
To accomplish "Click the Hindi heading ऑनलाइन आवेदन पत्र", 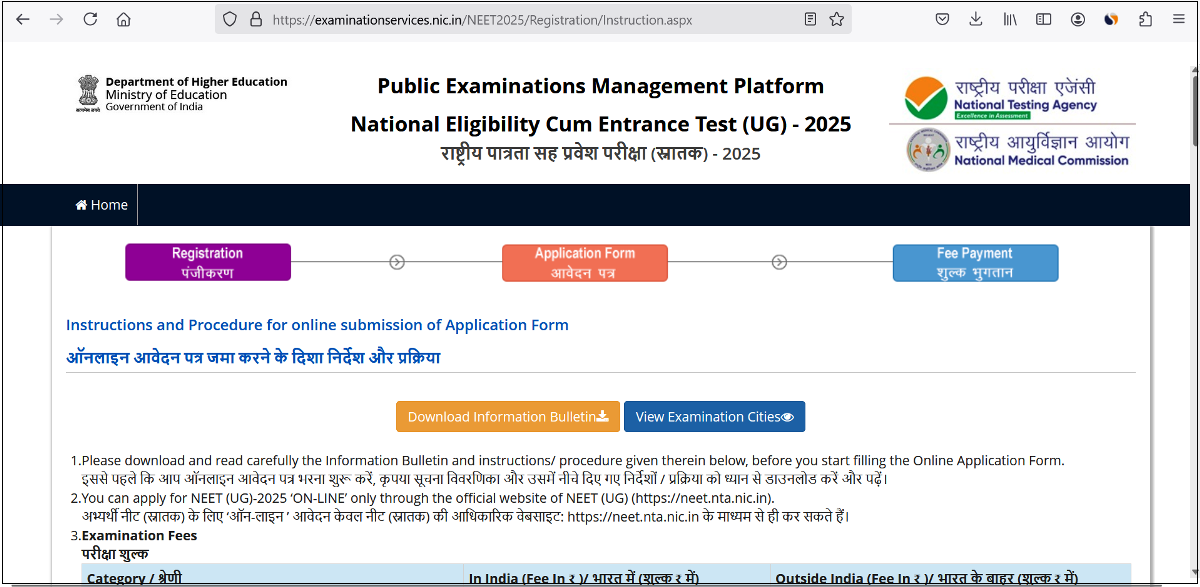I will click(253, 358).
